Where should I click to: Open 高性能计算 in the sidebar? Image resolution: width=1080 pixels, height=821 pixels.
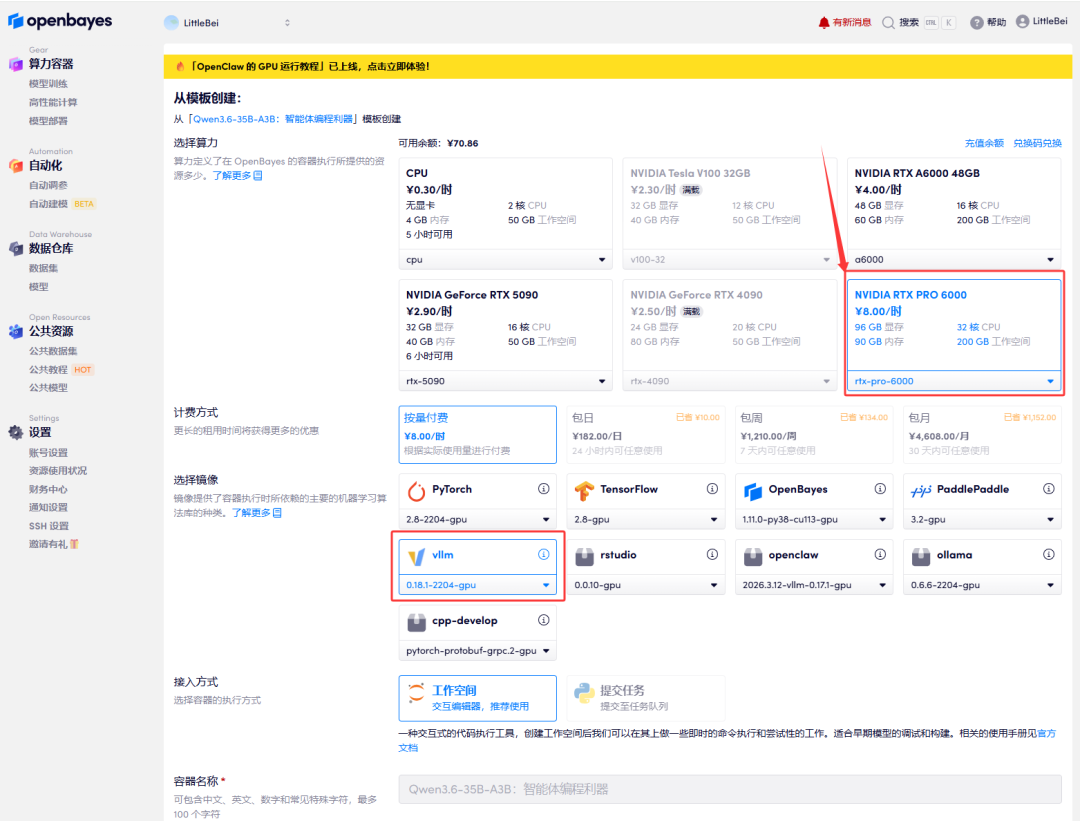point(53,103)
